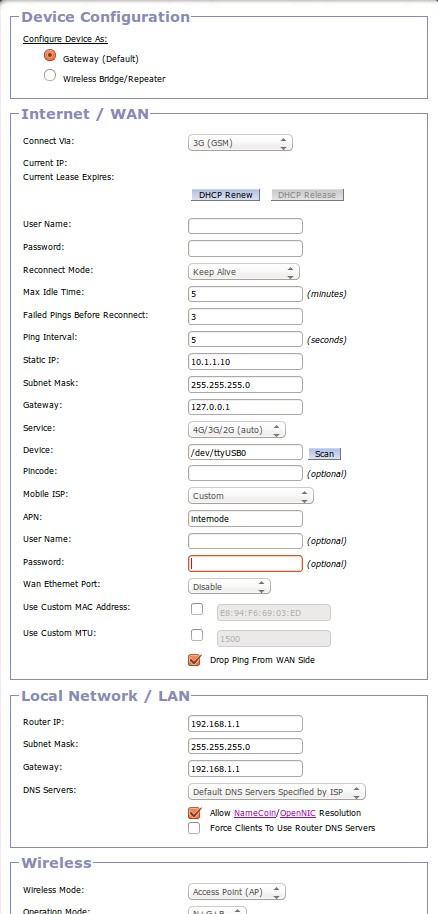438x914 pixels.
Task: Click the '(seconds)' unit text
Action: [x=327, y=339]
